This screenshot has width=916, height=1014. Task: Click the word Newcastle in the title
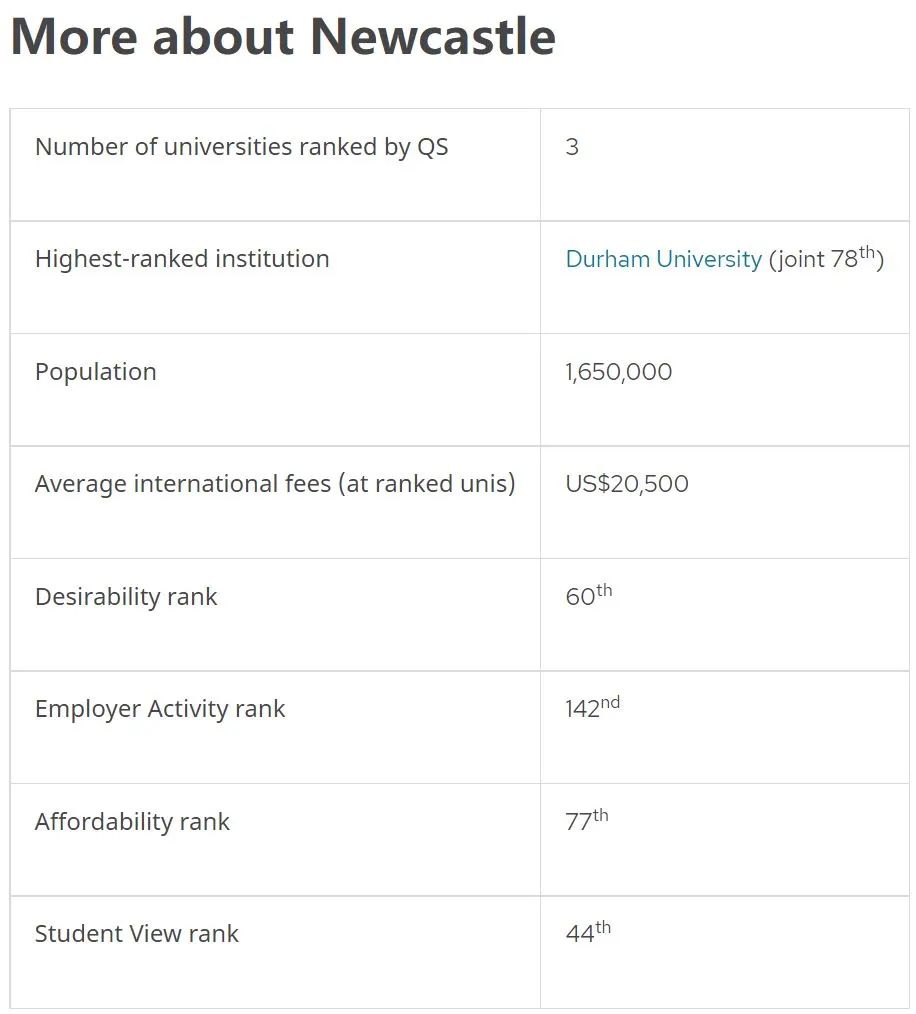433,36
